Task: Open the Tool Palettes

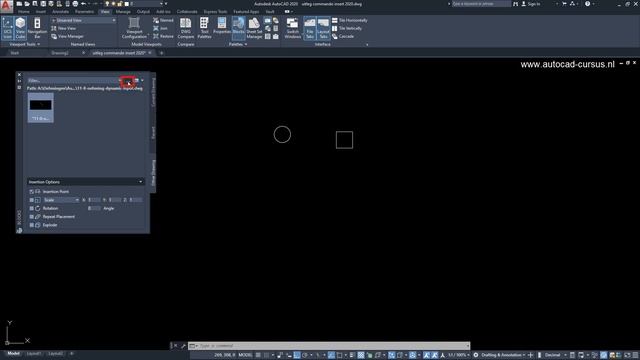Action: tap(204, 28)
